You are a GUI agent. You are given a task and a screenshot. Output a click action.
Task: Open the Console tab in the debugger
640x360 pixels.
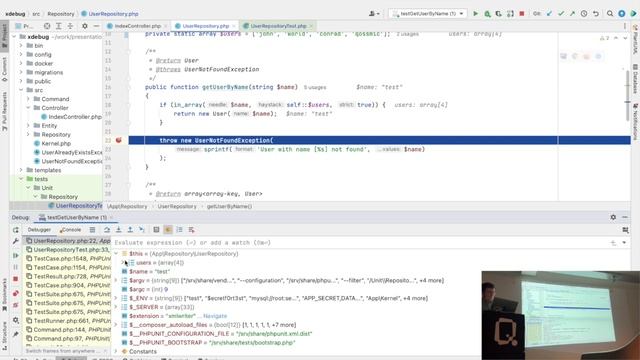[70, 230]
